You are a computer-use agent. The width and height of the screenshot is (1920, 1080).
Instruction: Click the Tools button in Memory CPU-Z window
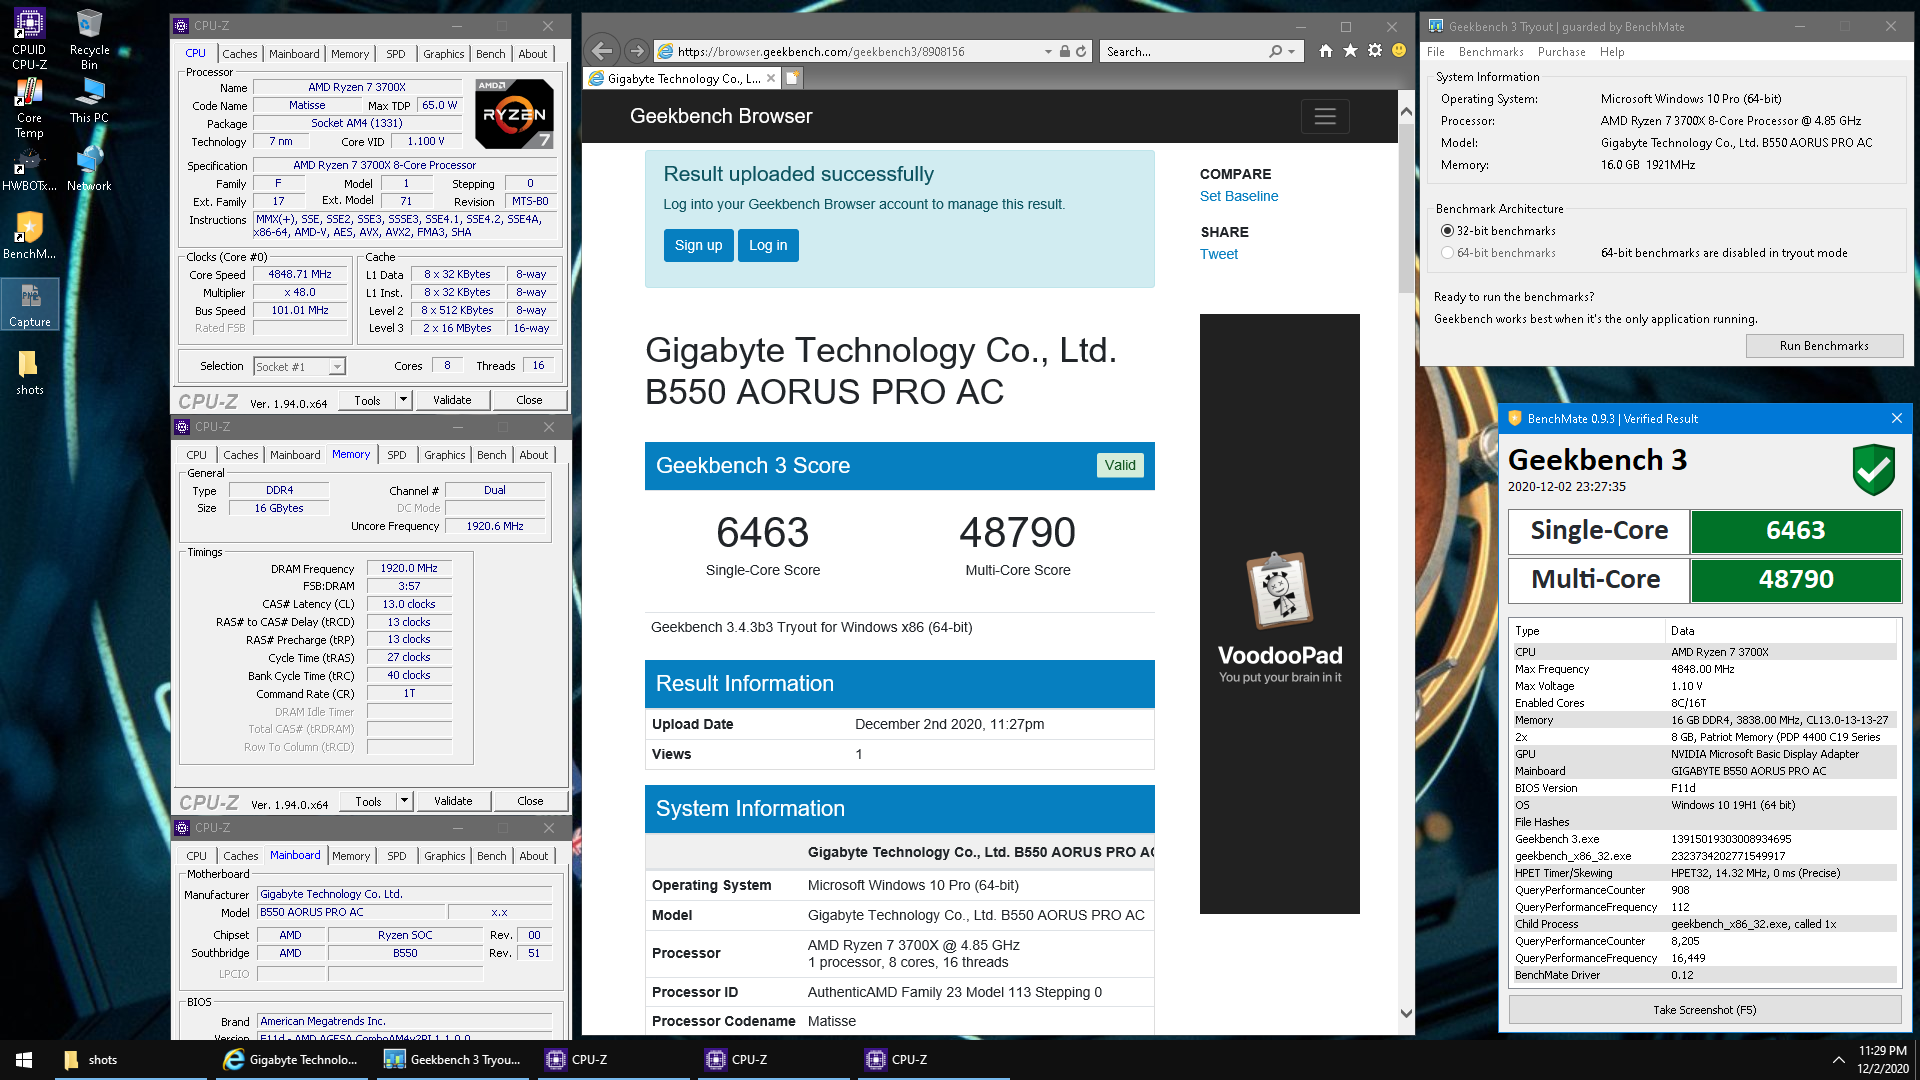(x=368, y=802)
